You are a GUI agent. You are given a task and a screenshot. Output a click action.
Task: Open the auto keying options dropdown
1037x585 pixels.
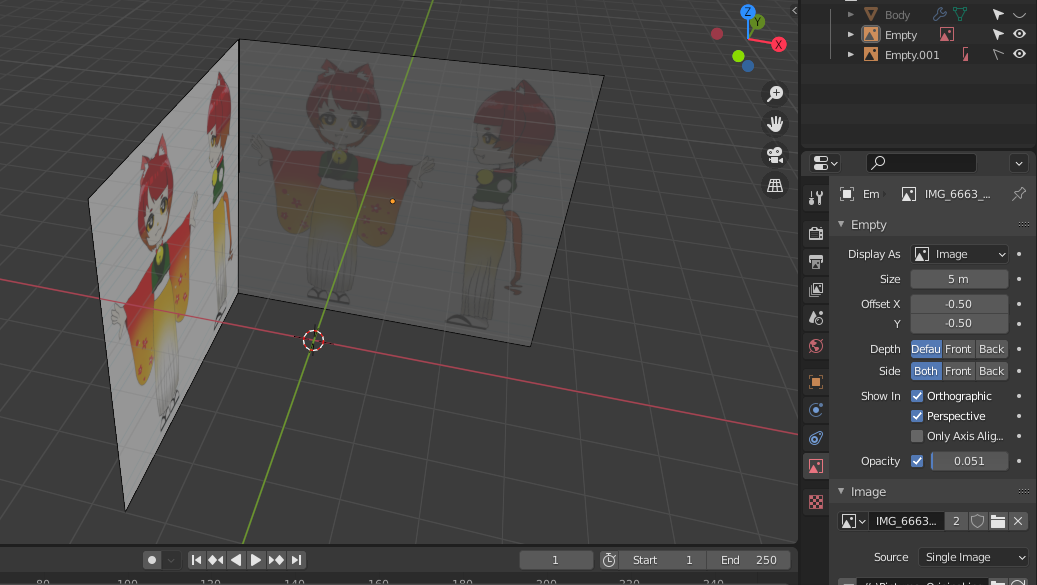pos(171,560)
